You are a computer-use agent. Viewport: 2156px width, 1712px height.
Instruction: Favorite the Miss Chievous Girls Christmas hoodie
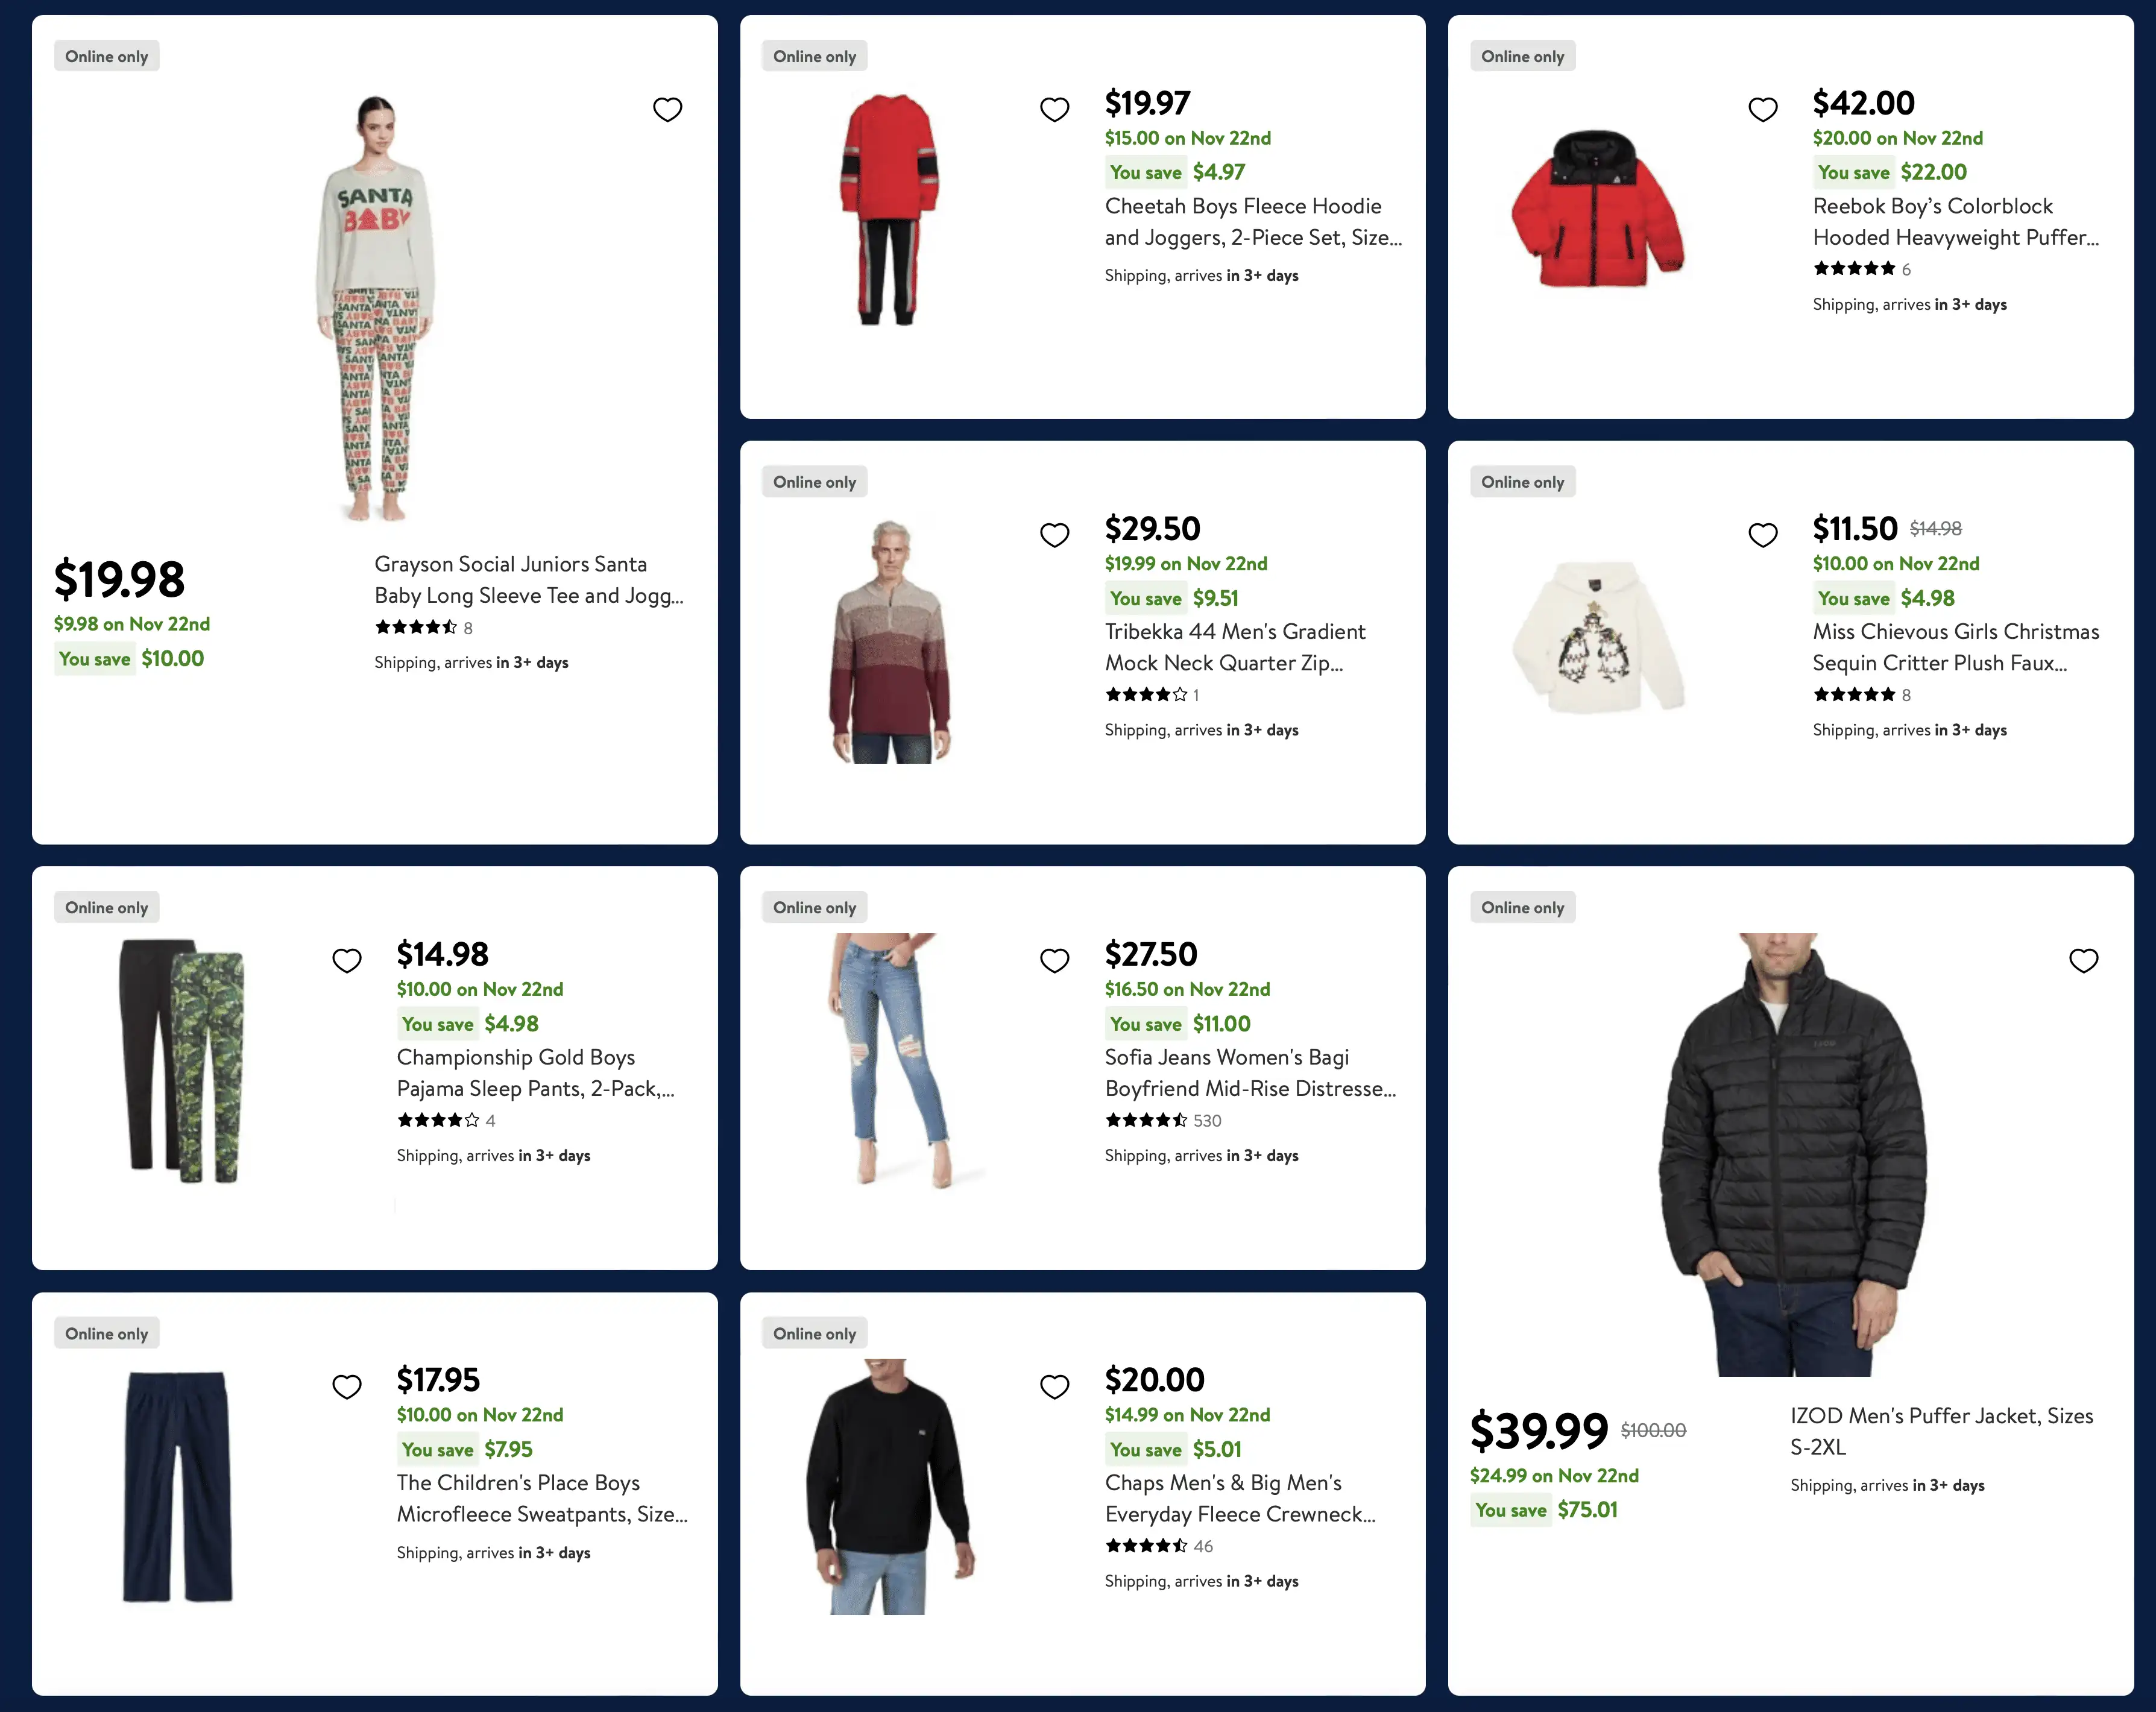1762,535
